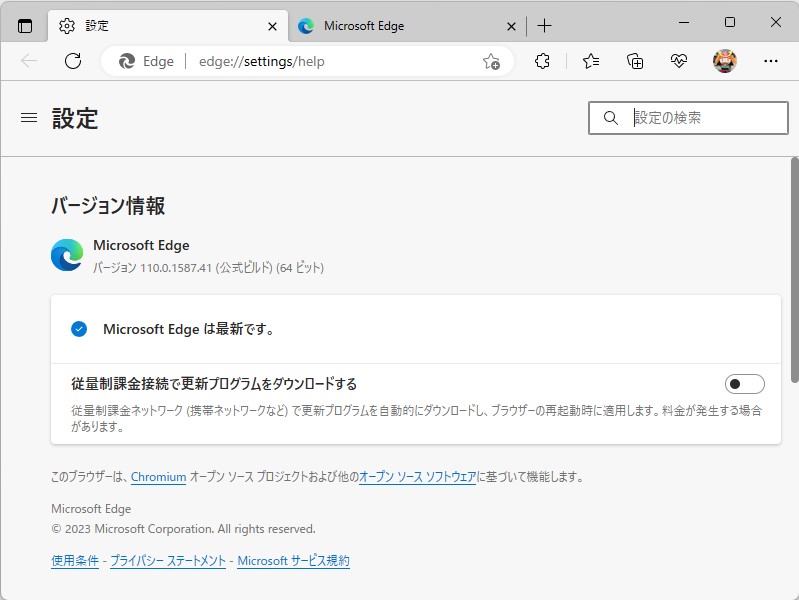The image size is (799, 600).
Task: Open the Settings and more ellipsis menu
Action: (770, 61)
